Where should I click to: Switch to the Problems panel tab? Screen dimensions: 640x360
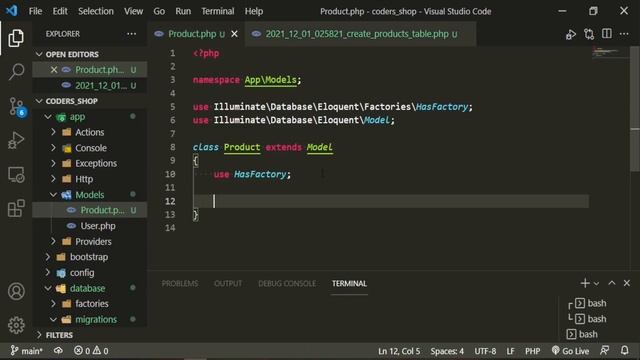click(180, 283)
